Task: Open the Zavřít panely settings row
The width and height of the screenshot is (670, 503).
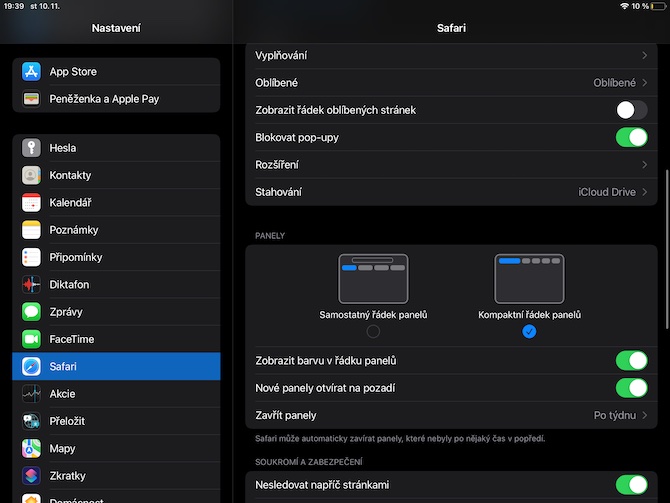Action: point(451,415)
